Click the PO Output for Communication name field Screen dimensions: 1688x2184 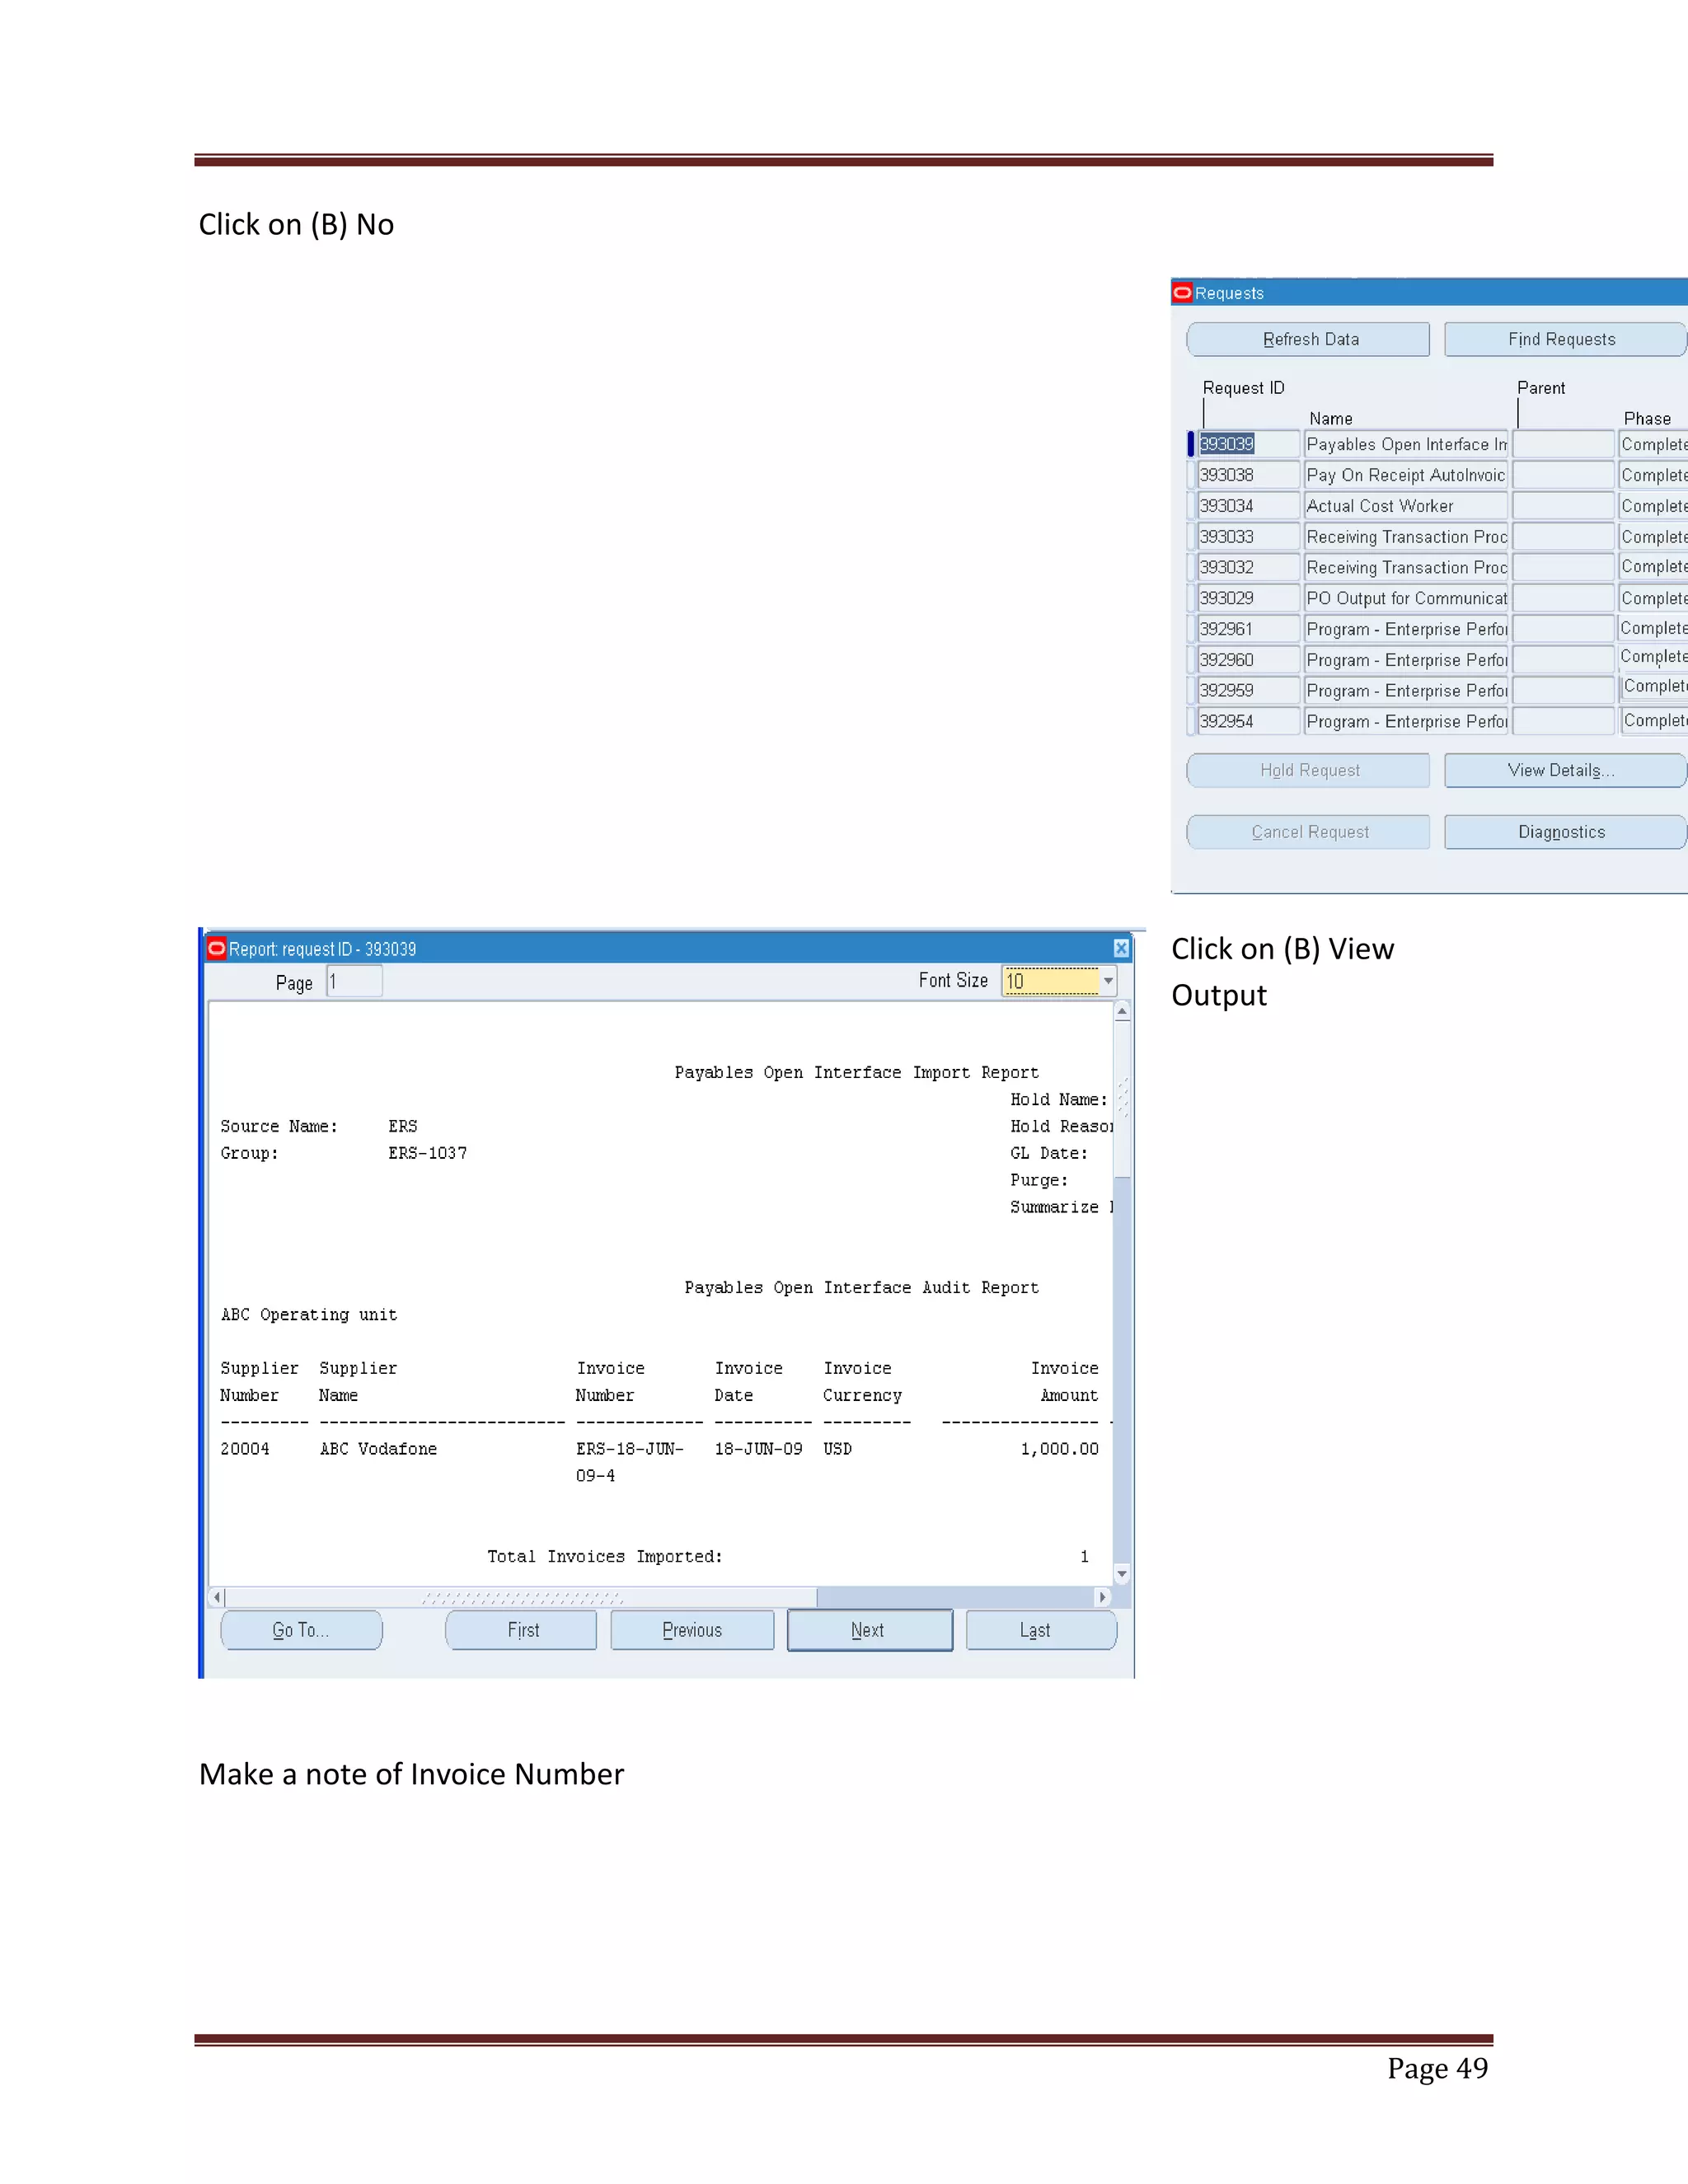pyautogui.click(x=1406, y=598)
